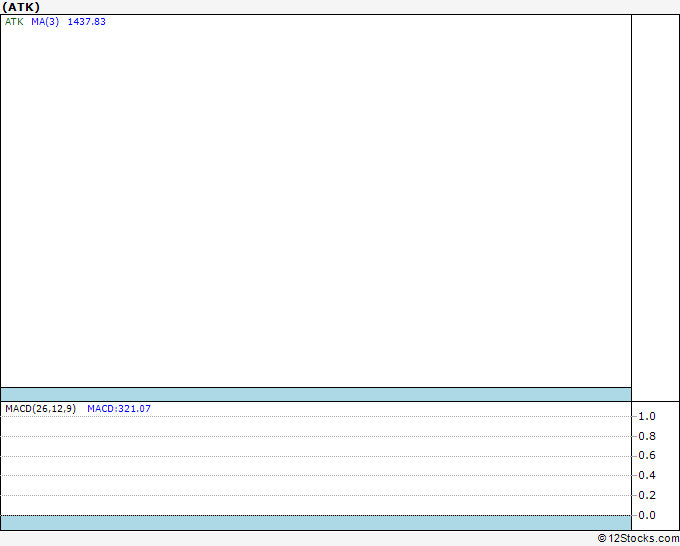
Task: Select the MACD:321.07 value
Action: pos(119,409)
